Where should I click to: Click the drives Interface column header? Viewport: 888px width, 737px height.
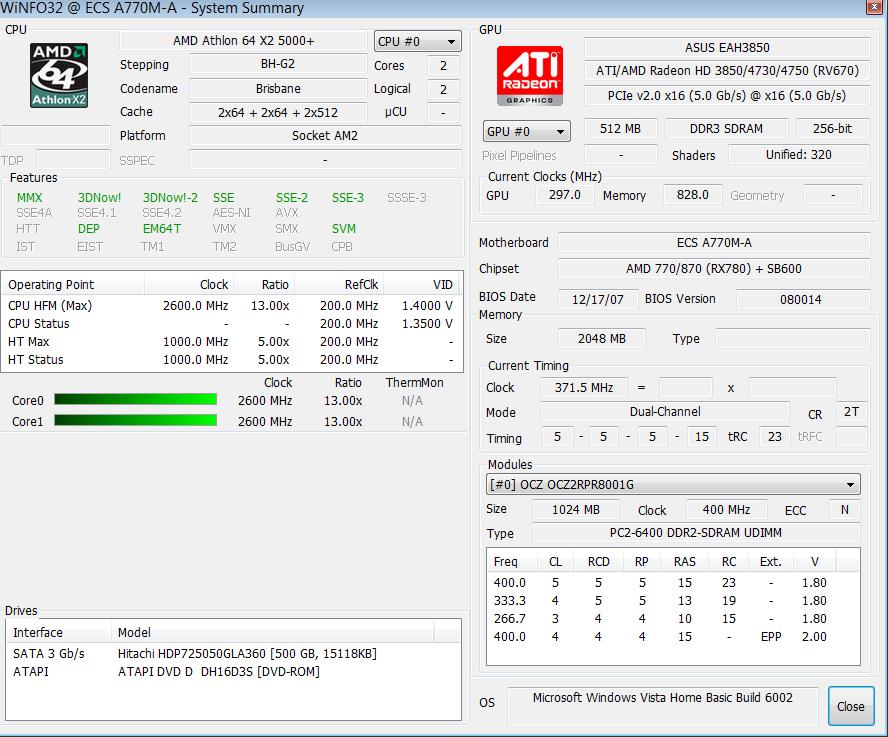point(59,632)
